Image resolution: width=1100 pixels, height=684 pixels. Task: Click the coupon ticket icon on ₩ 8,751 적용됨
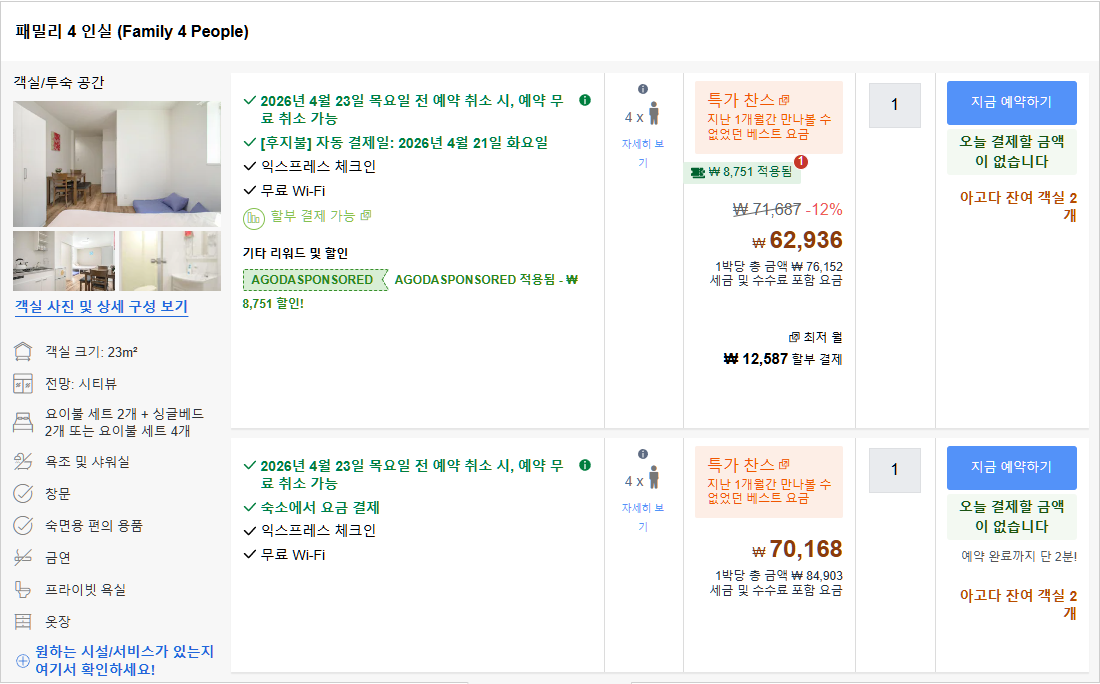pos(697,172)
